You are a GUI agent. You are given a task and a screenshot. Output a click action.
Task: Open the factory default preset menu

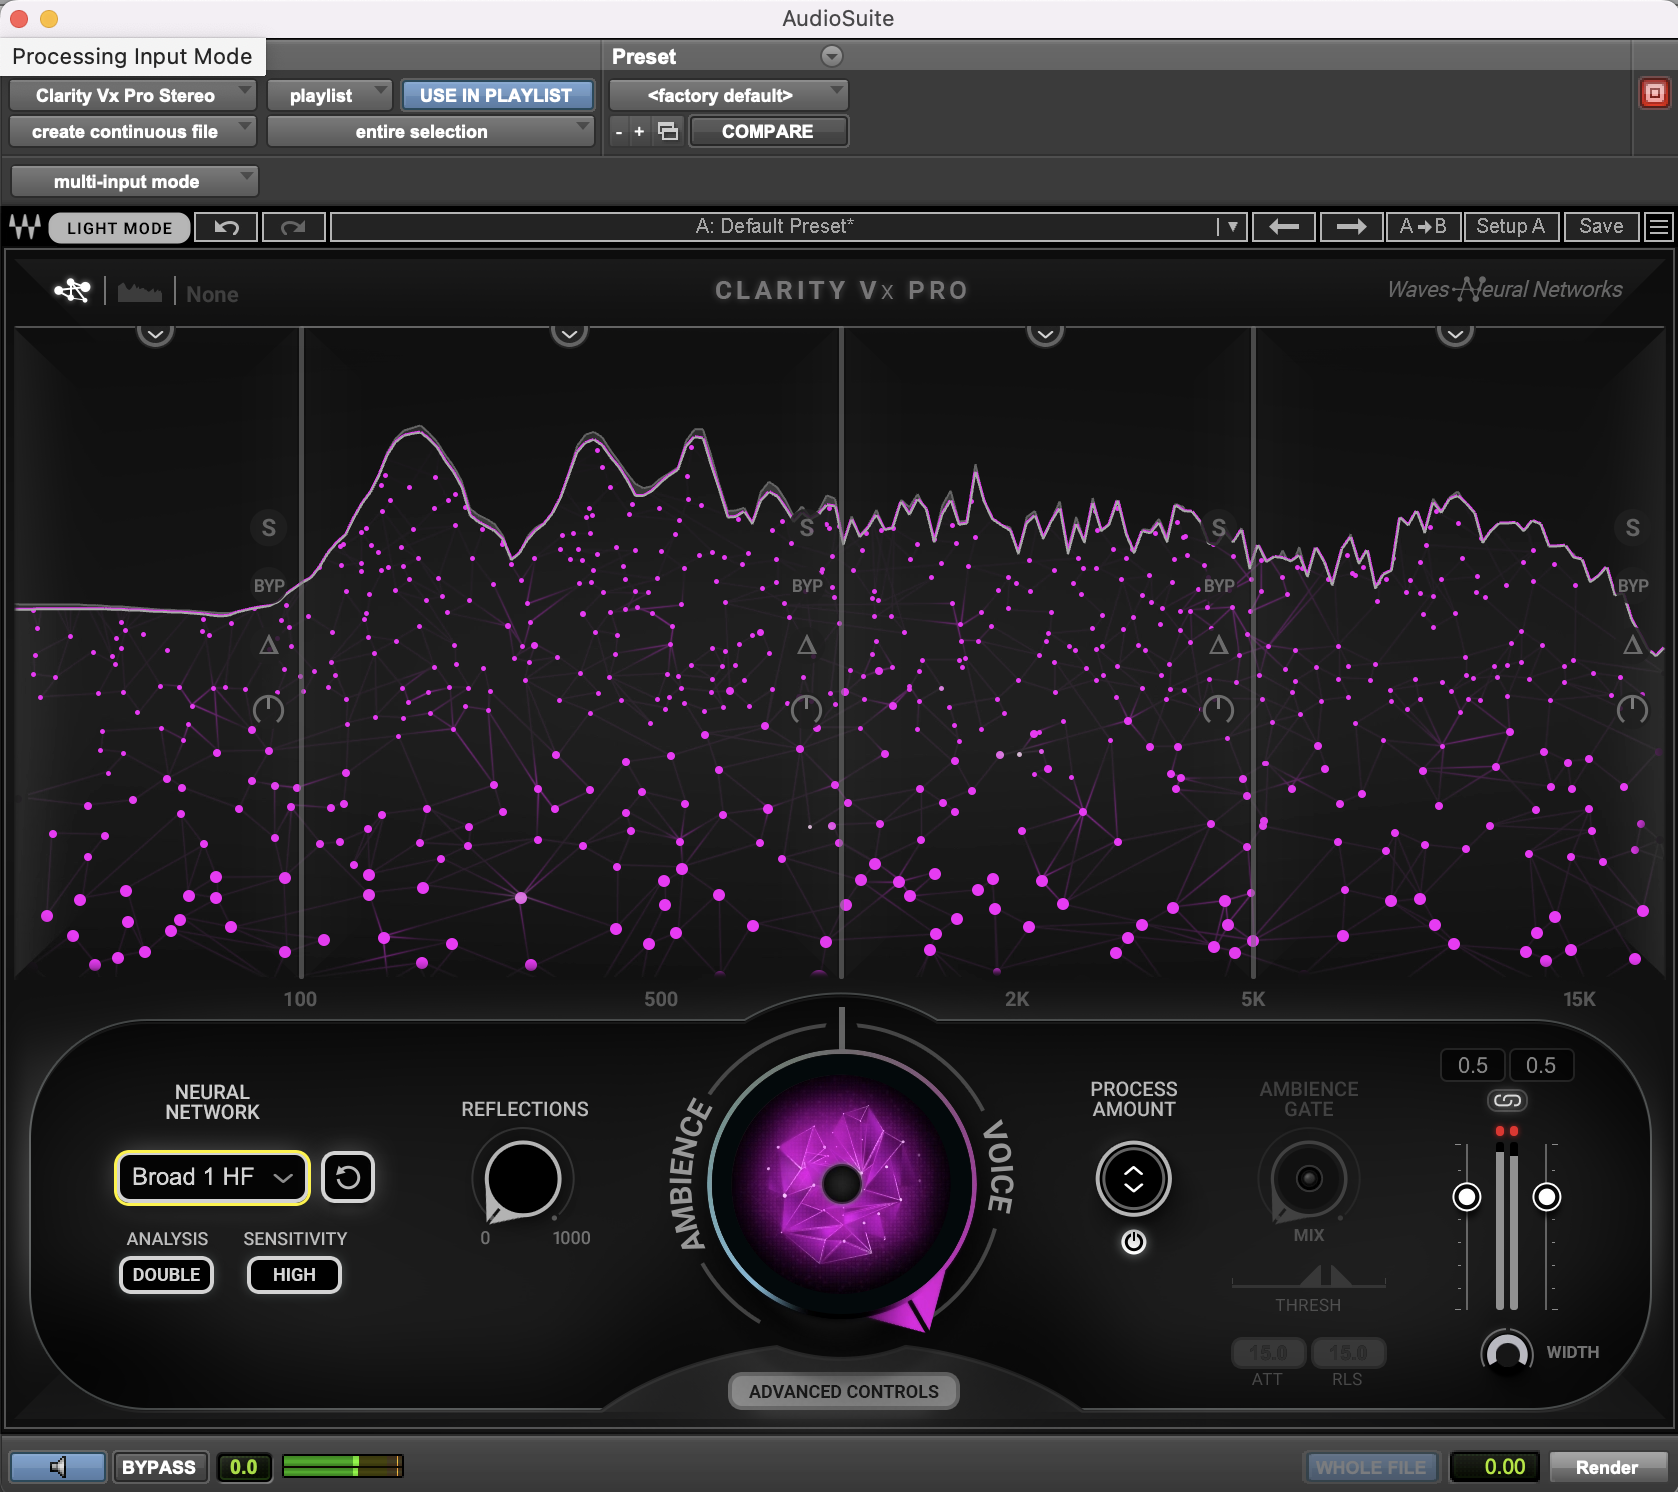[x=728, y=95]
